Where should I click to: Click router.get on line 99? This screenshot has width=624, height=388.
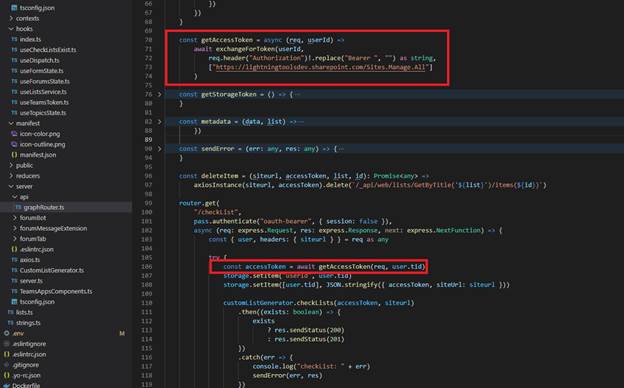197,203
